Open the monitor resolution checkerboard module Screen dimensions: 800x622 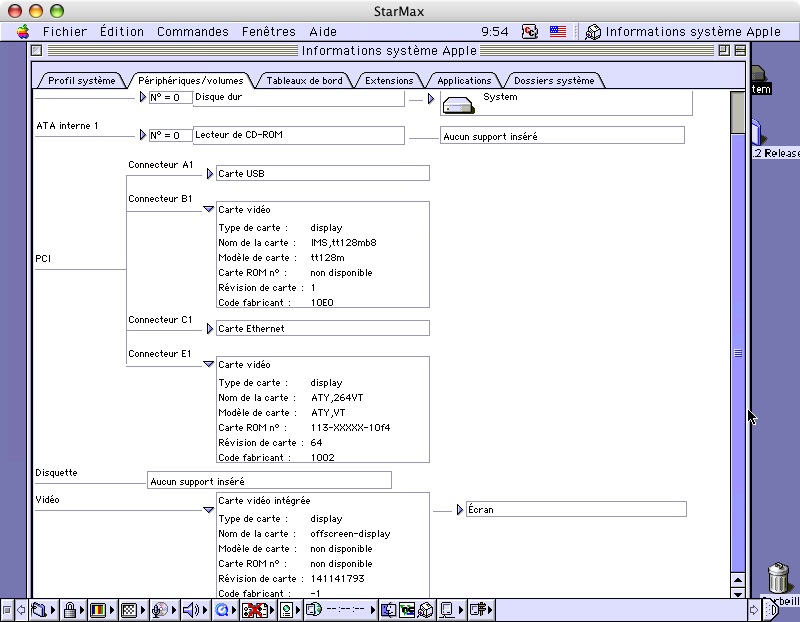pyautogui.click(x=132, y=610)
